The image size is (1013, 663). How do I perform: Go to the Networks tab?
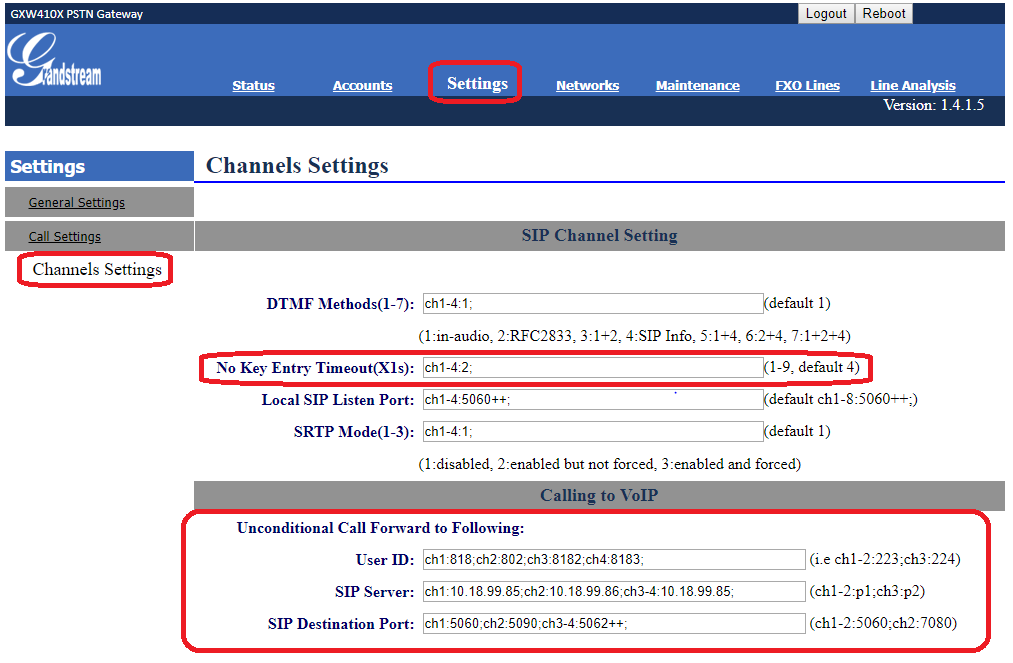(587, 85)
